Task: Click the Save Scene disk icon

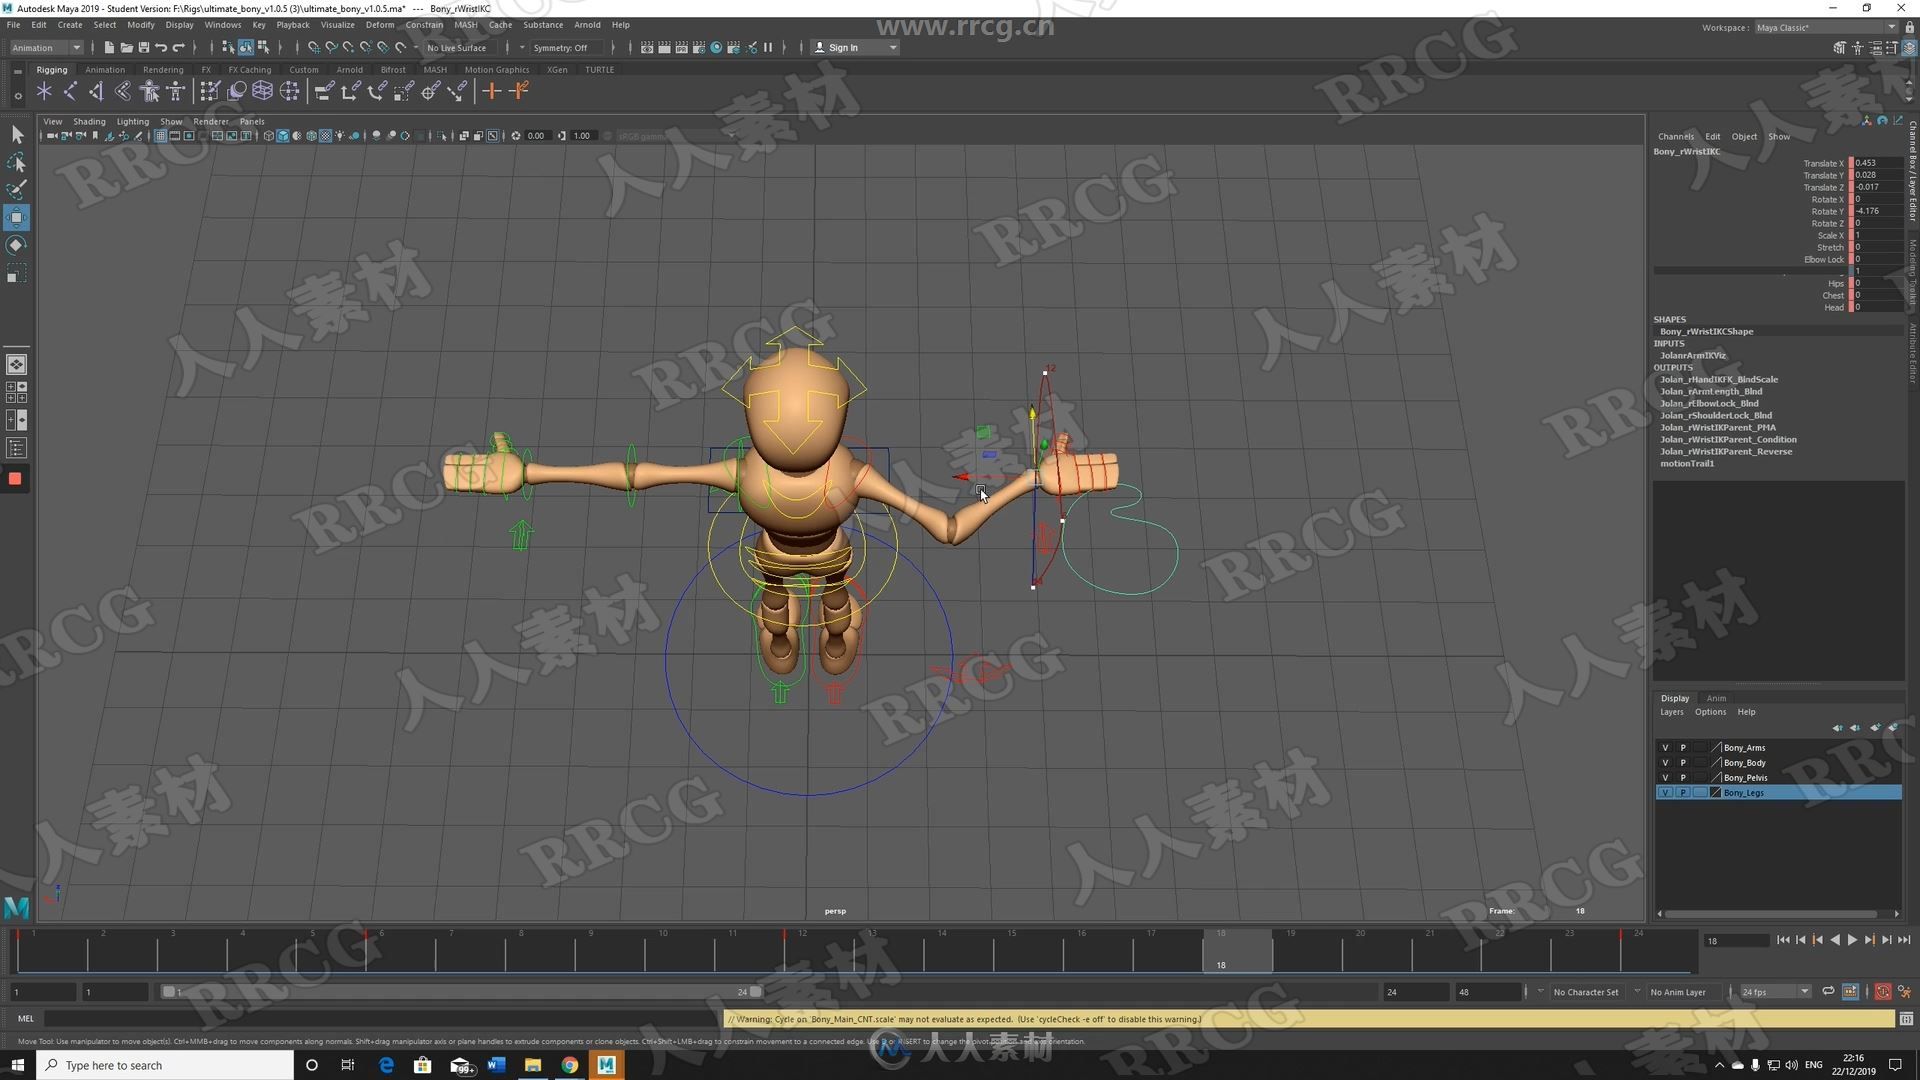Action: (x=143, y=47)
